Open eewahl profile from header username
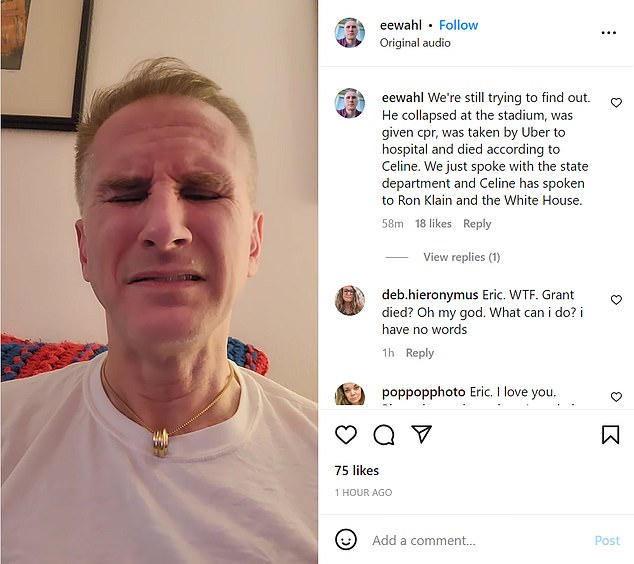This screenshot has height=564, width=634. pyautogui.click(x=401, y=25)
